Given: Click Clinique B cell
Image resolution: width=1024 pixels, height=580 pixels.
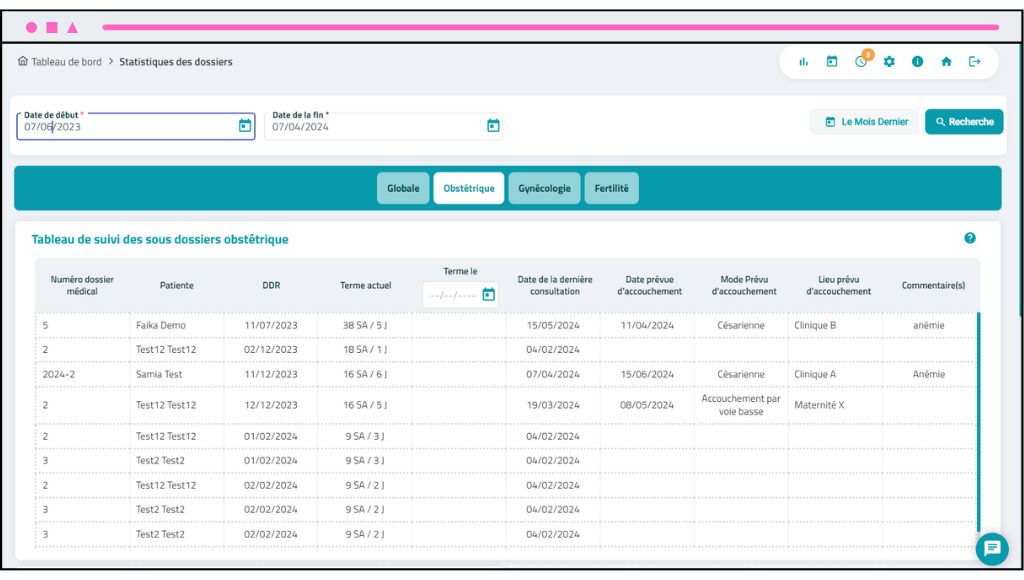Looking at the screenshot, I should click(x=815, y=325).
